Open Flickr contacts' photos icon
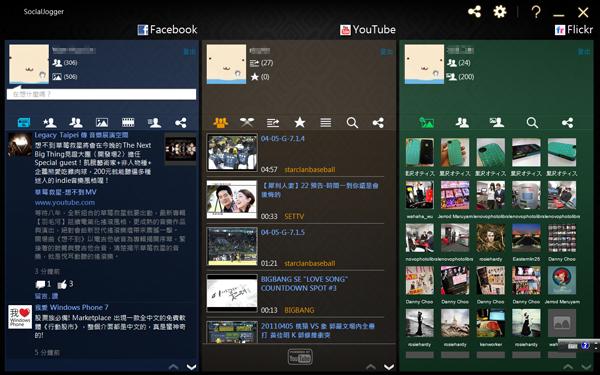This screenshot has height=375, width=600. (497, 122)
